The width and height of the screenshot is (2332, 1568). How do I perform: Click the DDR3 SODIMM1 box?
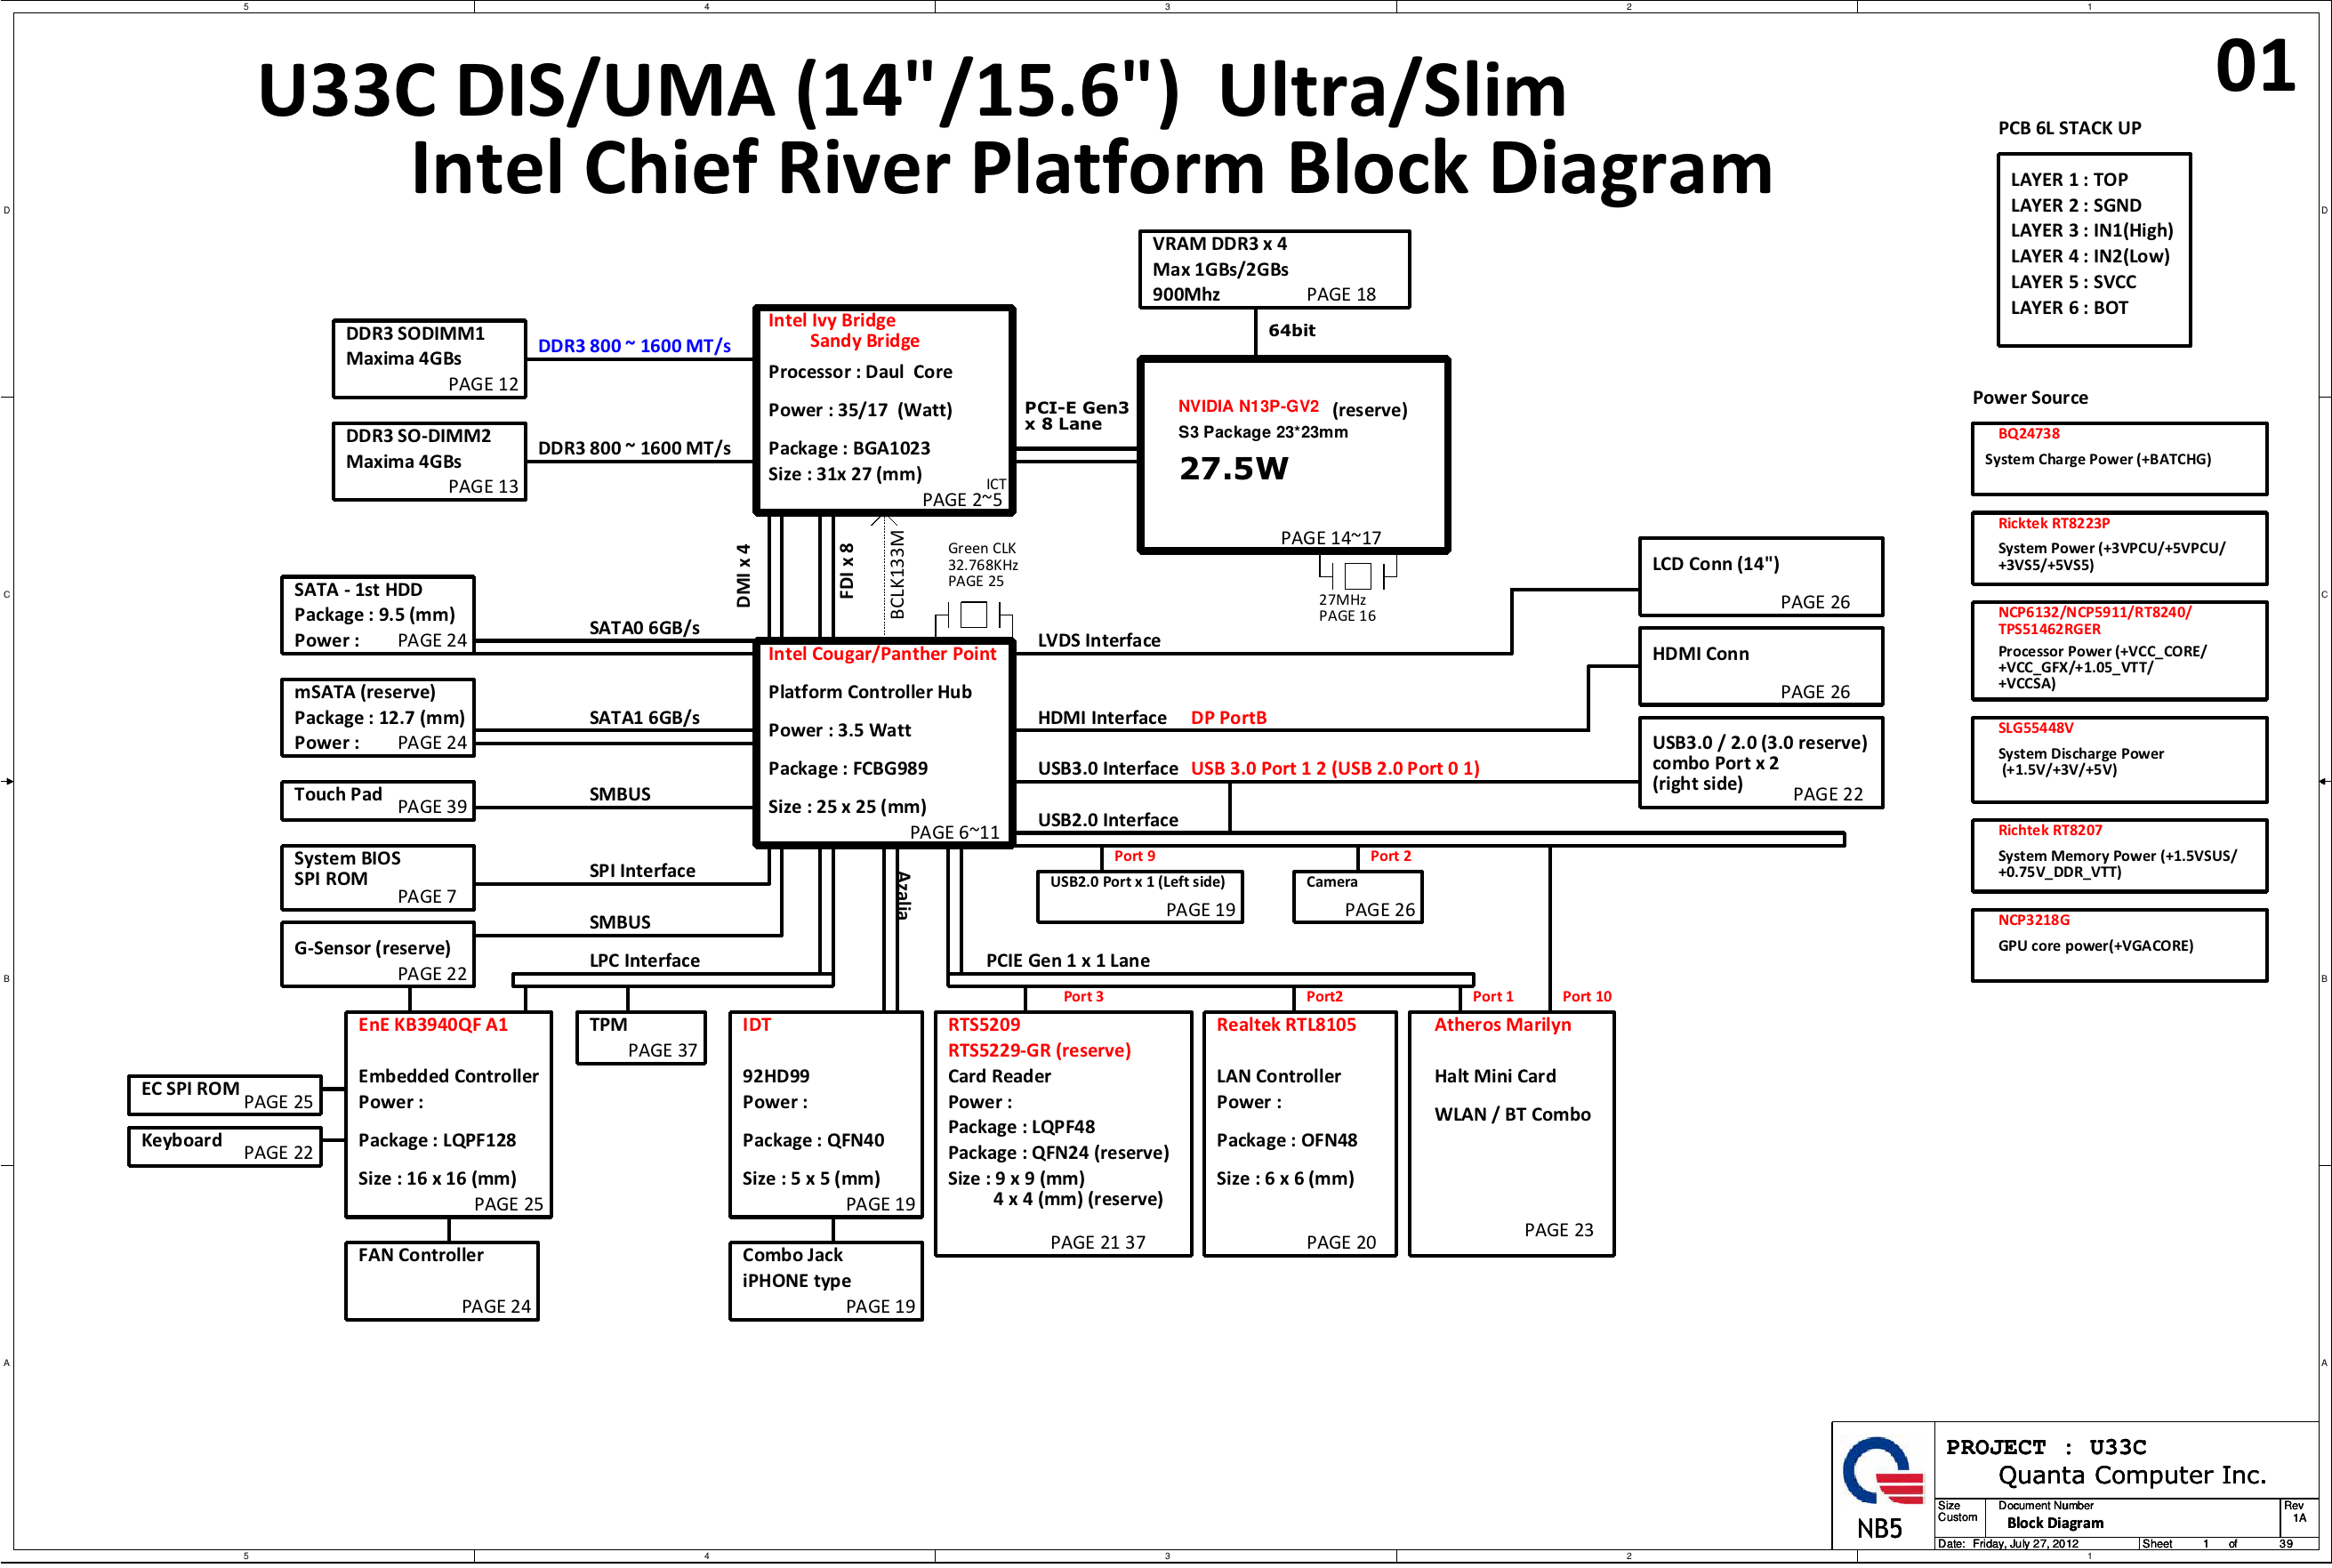click(x=429, y=359)
